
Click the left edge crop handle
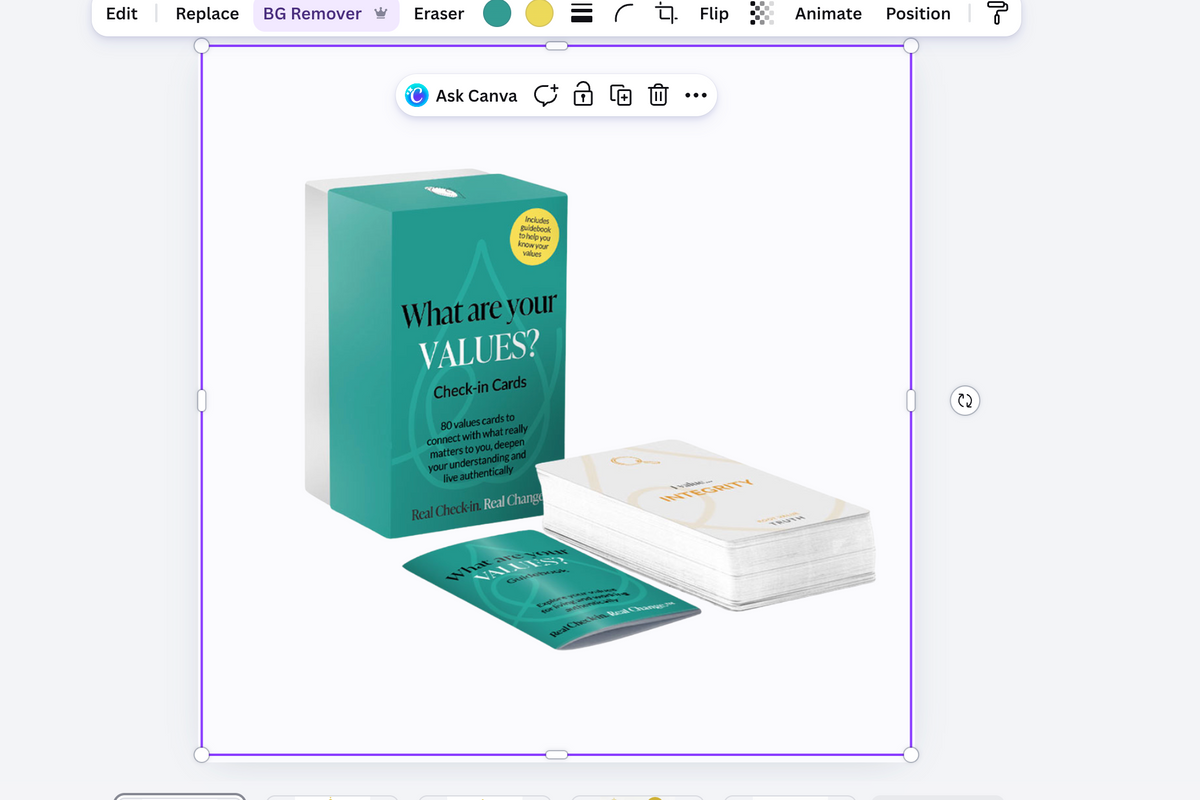201,400
